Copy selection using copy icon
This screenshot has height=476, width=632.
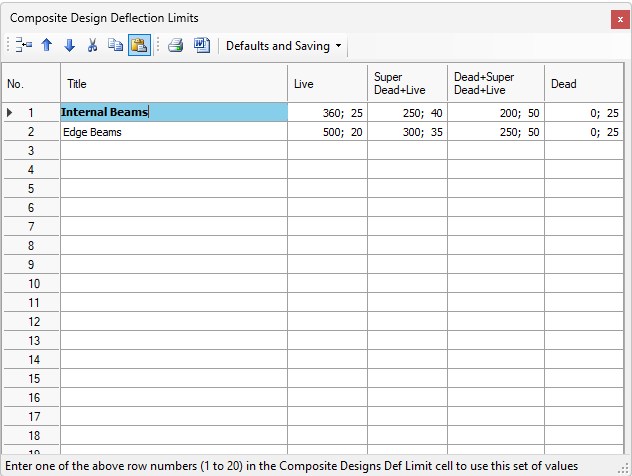click(x=116, y=45)
